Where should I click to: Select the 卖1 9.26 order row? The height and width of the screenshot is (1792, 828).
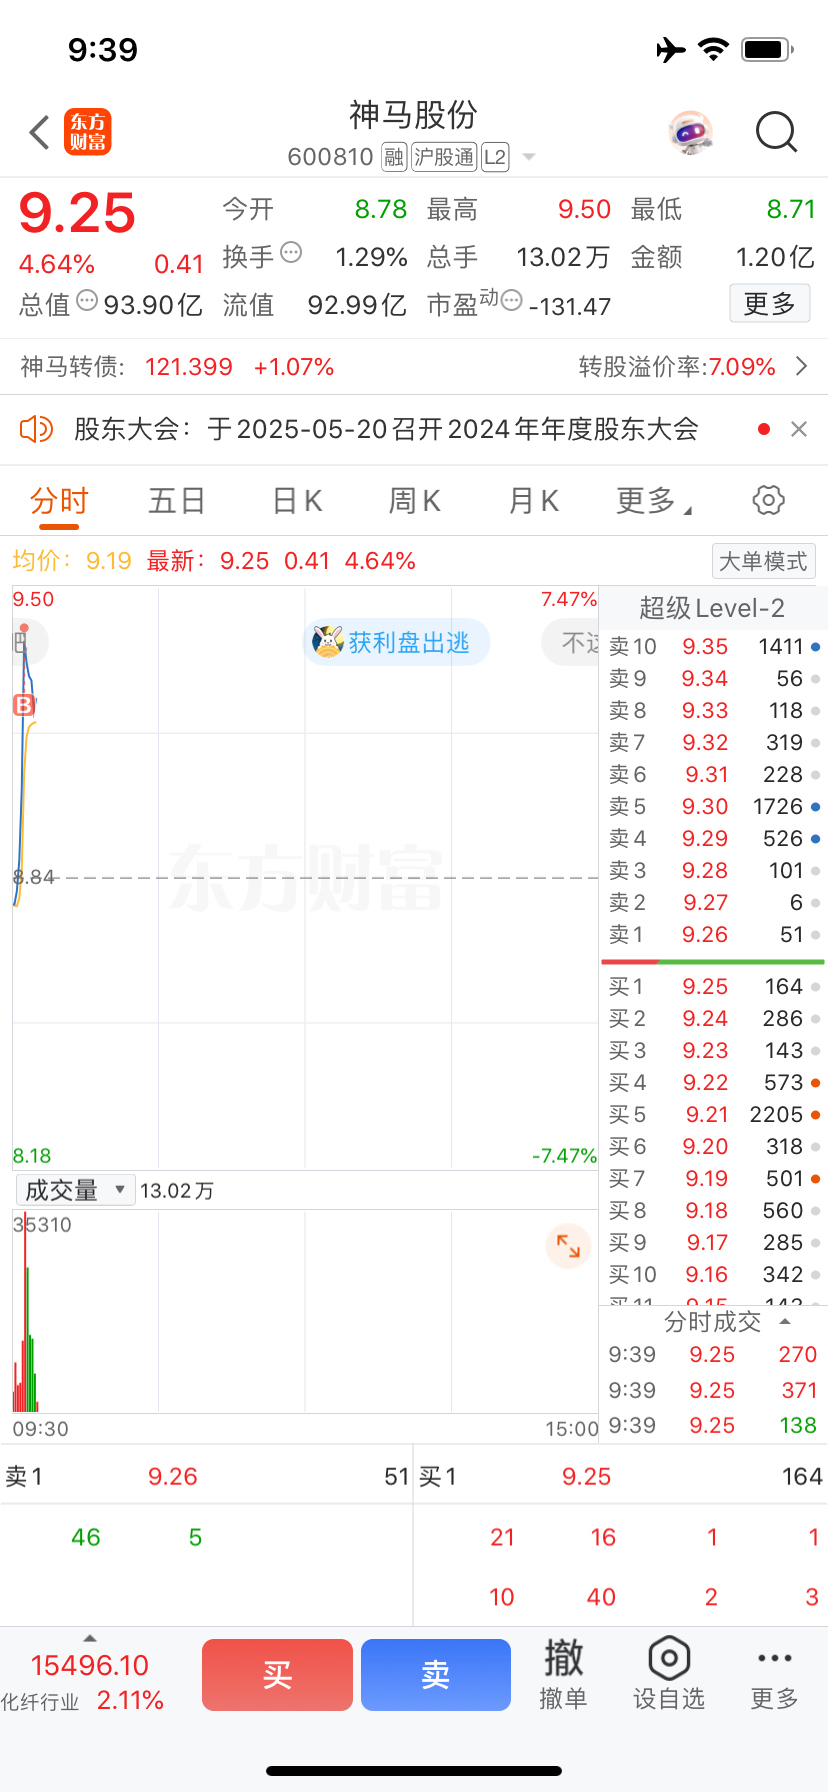pos(714,935)
